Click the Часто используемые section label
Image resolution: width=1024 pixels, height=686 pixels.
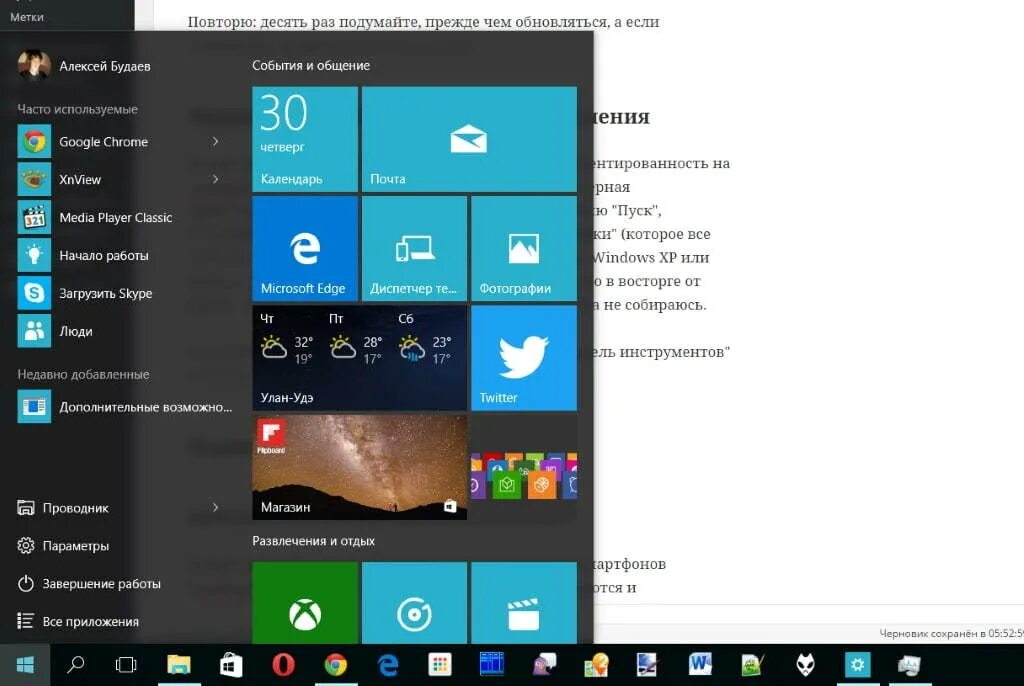pyautogui.click(x=78, y=109)
